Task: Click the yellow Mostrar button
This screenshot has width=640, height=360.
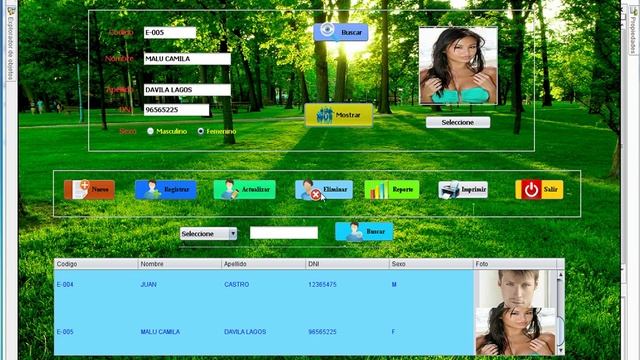Action: point(339,115)
